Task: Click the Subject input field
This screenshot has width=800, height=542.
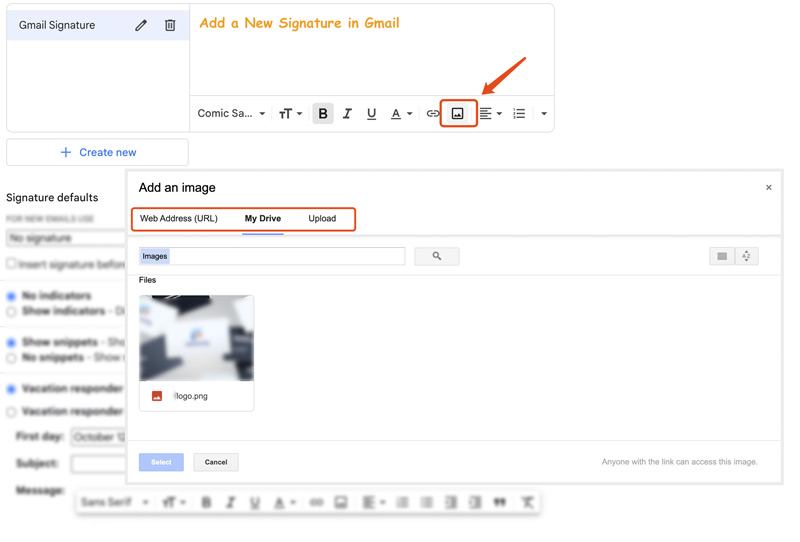Action: tap(98, 464)
